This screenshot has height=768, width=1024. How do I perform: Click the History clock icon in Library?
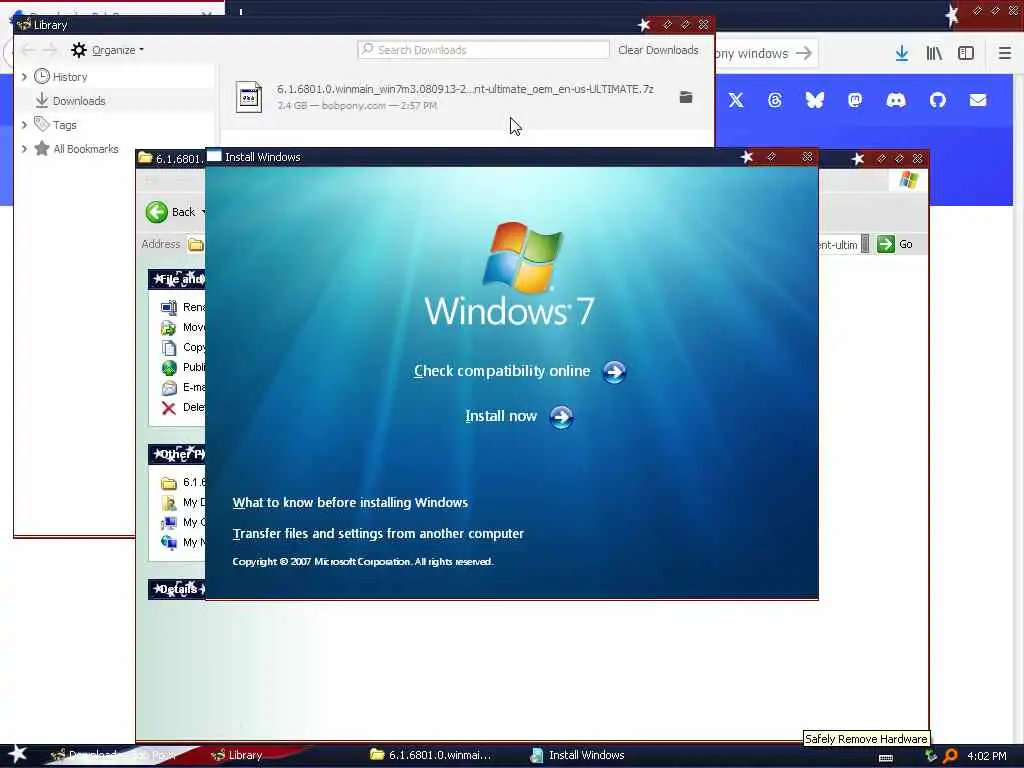[42, 76]
